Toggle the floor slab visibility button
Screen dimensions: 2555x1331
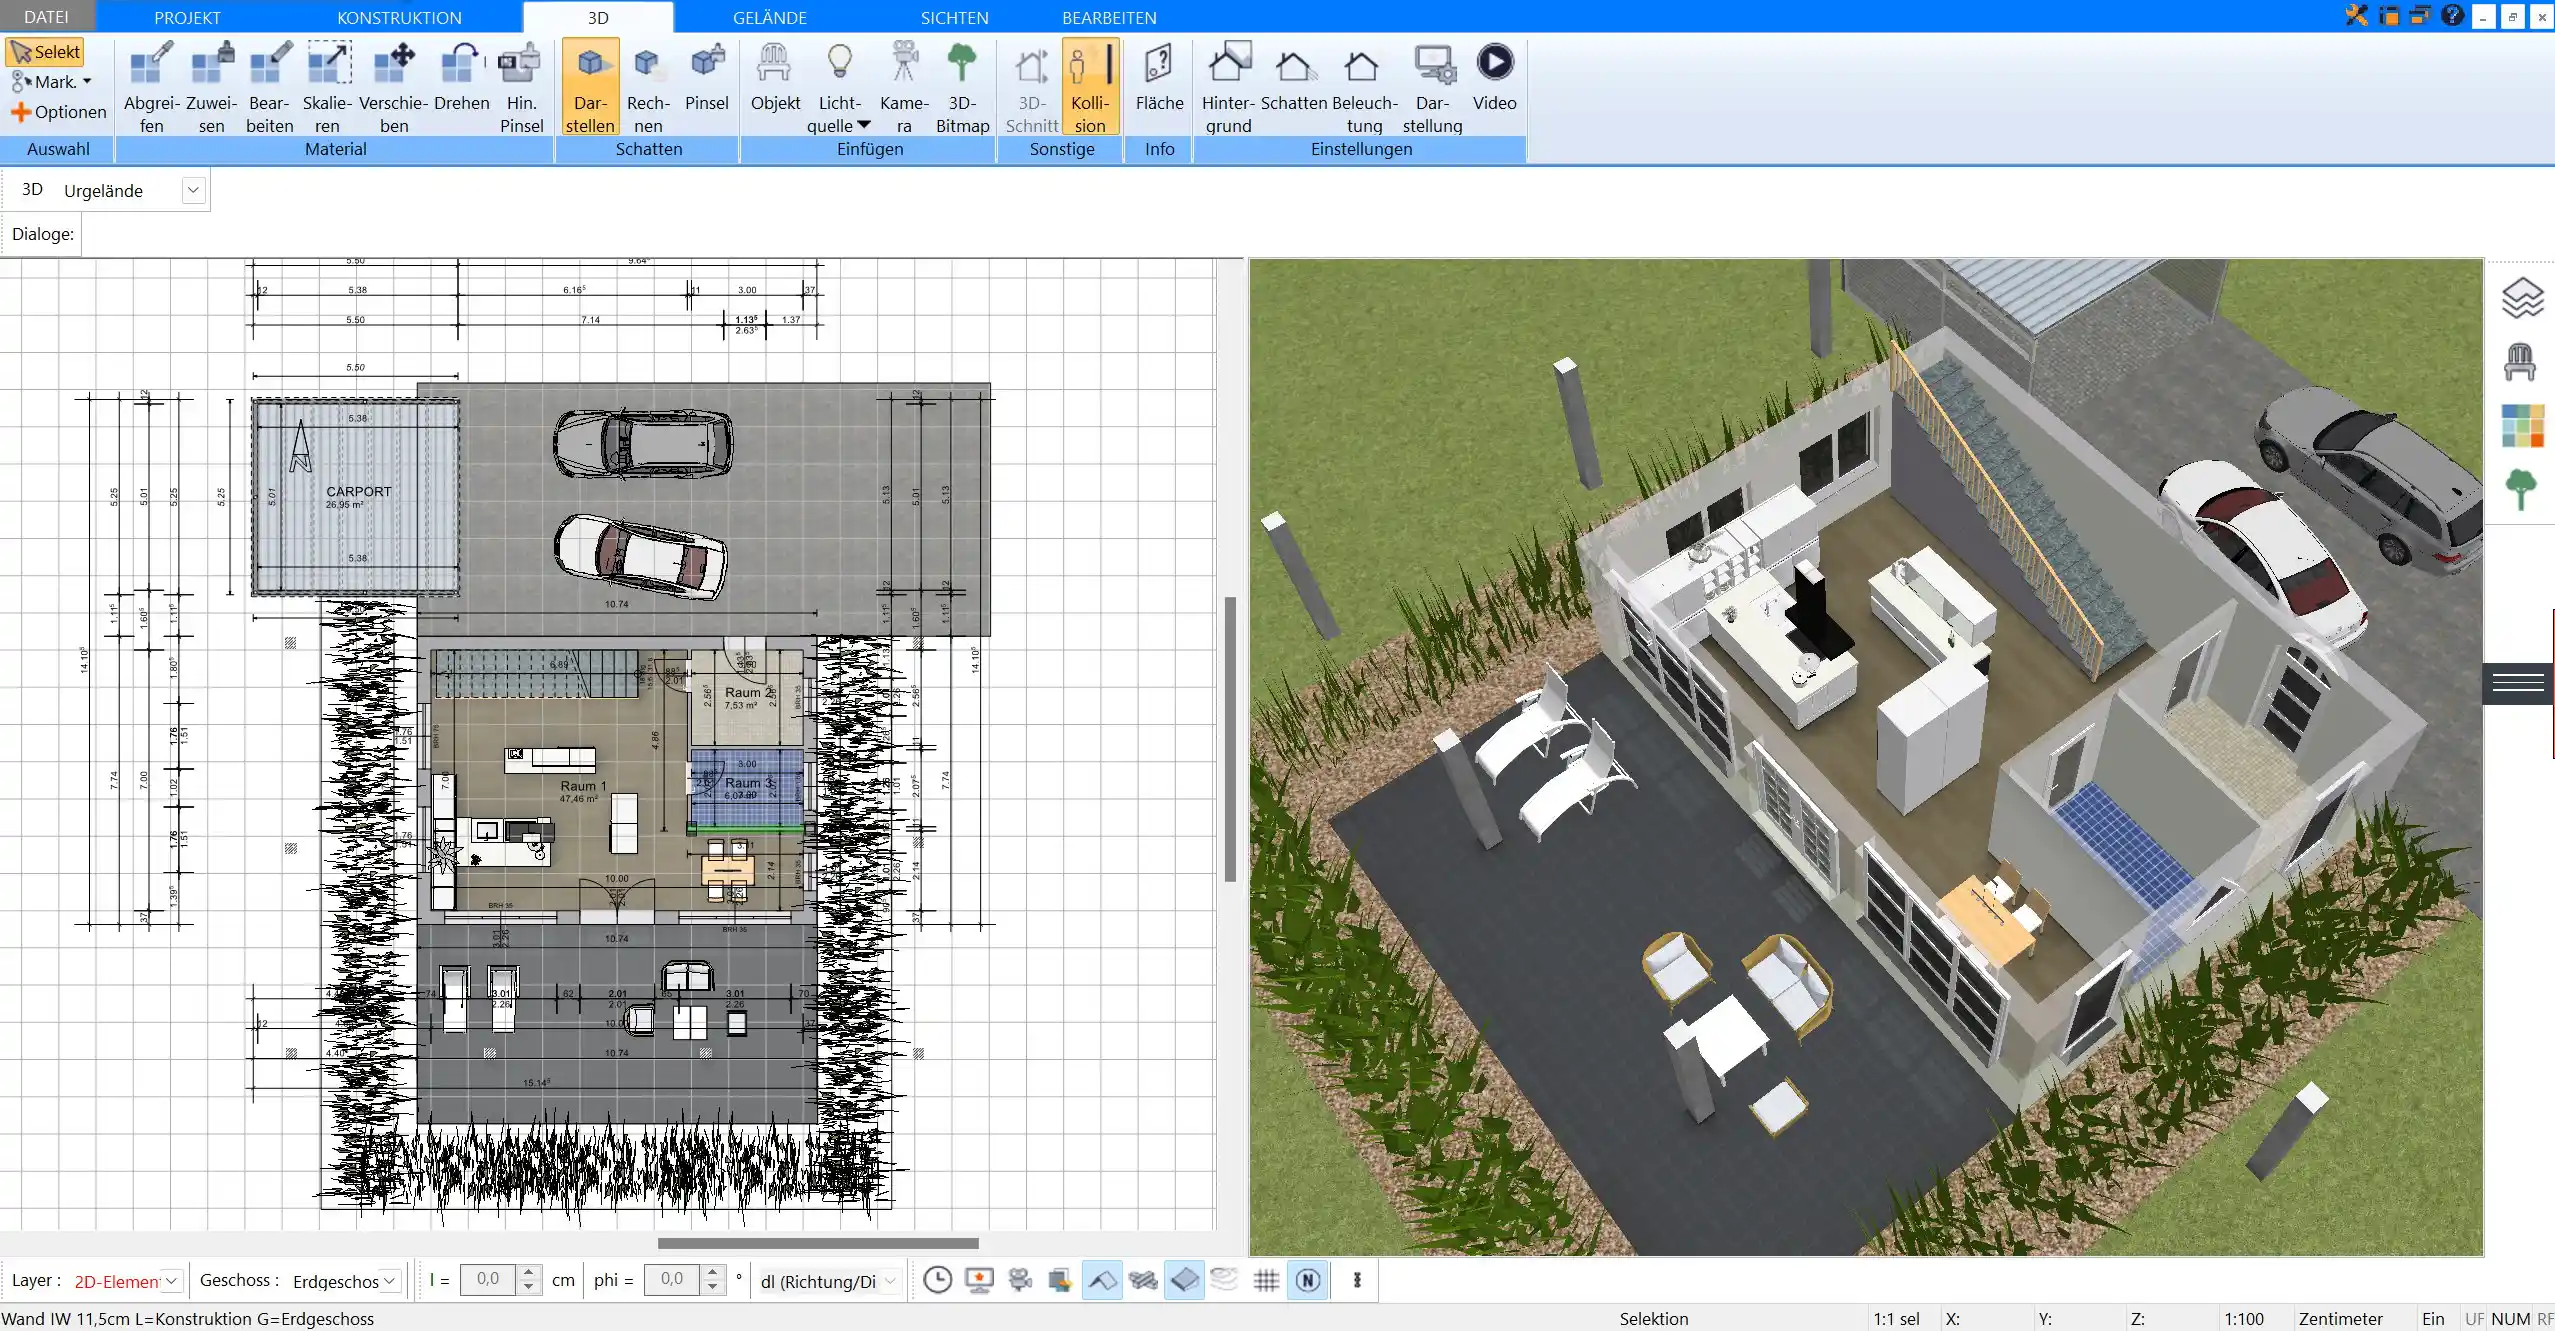[1184, 1280]
